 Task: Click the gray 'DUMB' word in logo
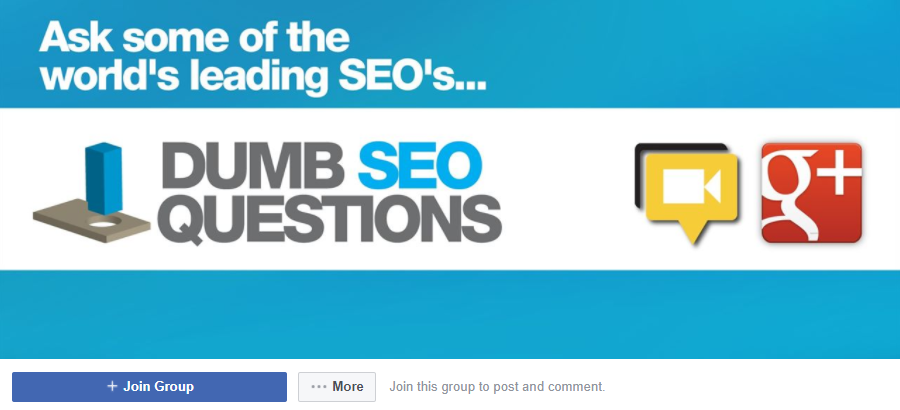click(253, 166)
